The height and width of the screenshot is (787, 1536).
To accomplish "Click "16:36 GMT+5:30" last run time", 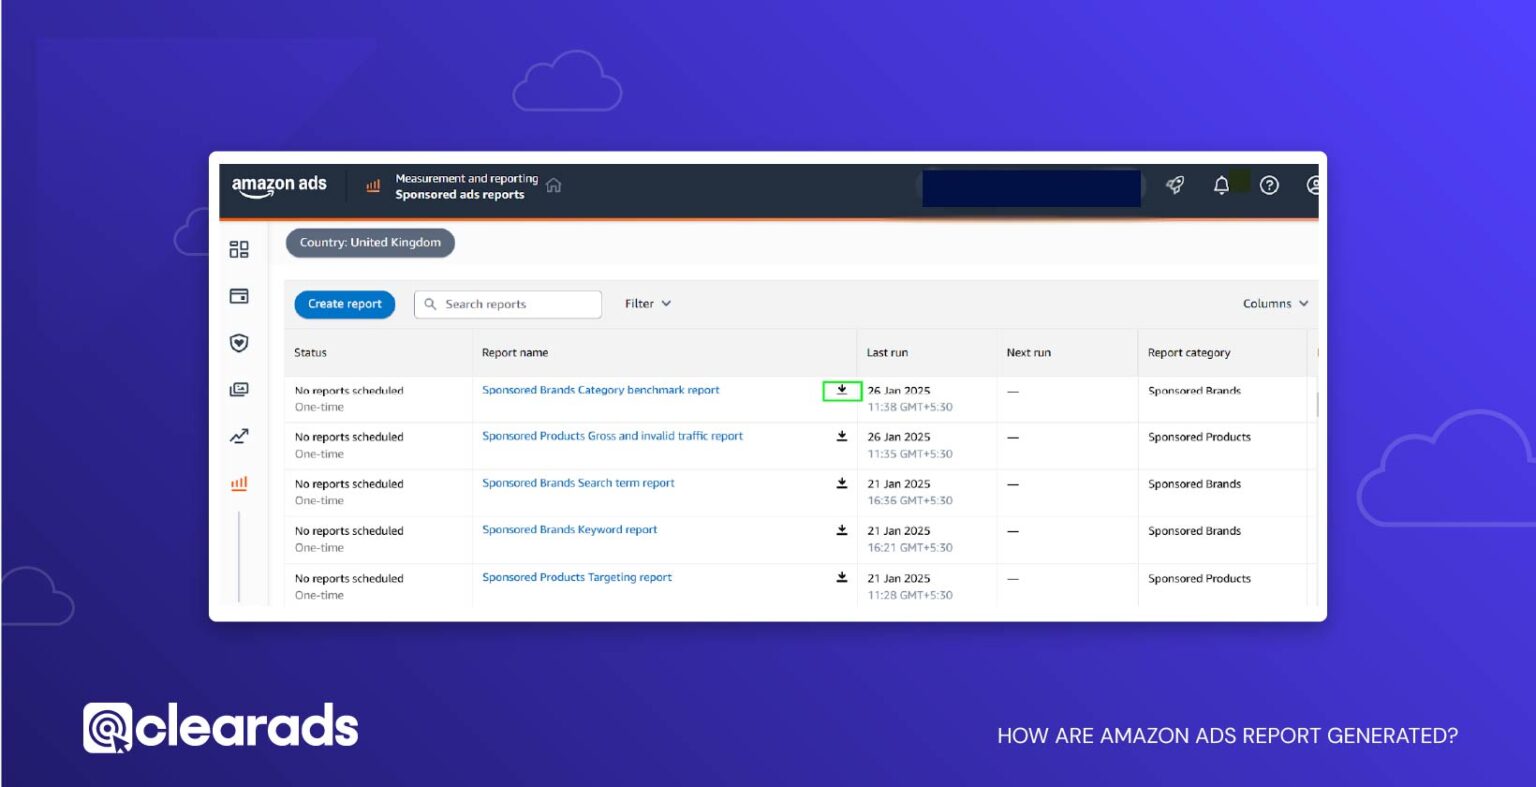I will [910, 501].
